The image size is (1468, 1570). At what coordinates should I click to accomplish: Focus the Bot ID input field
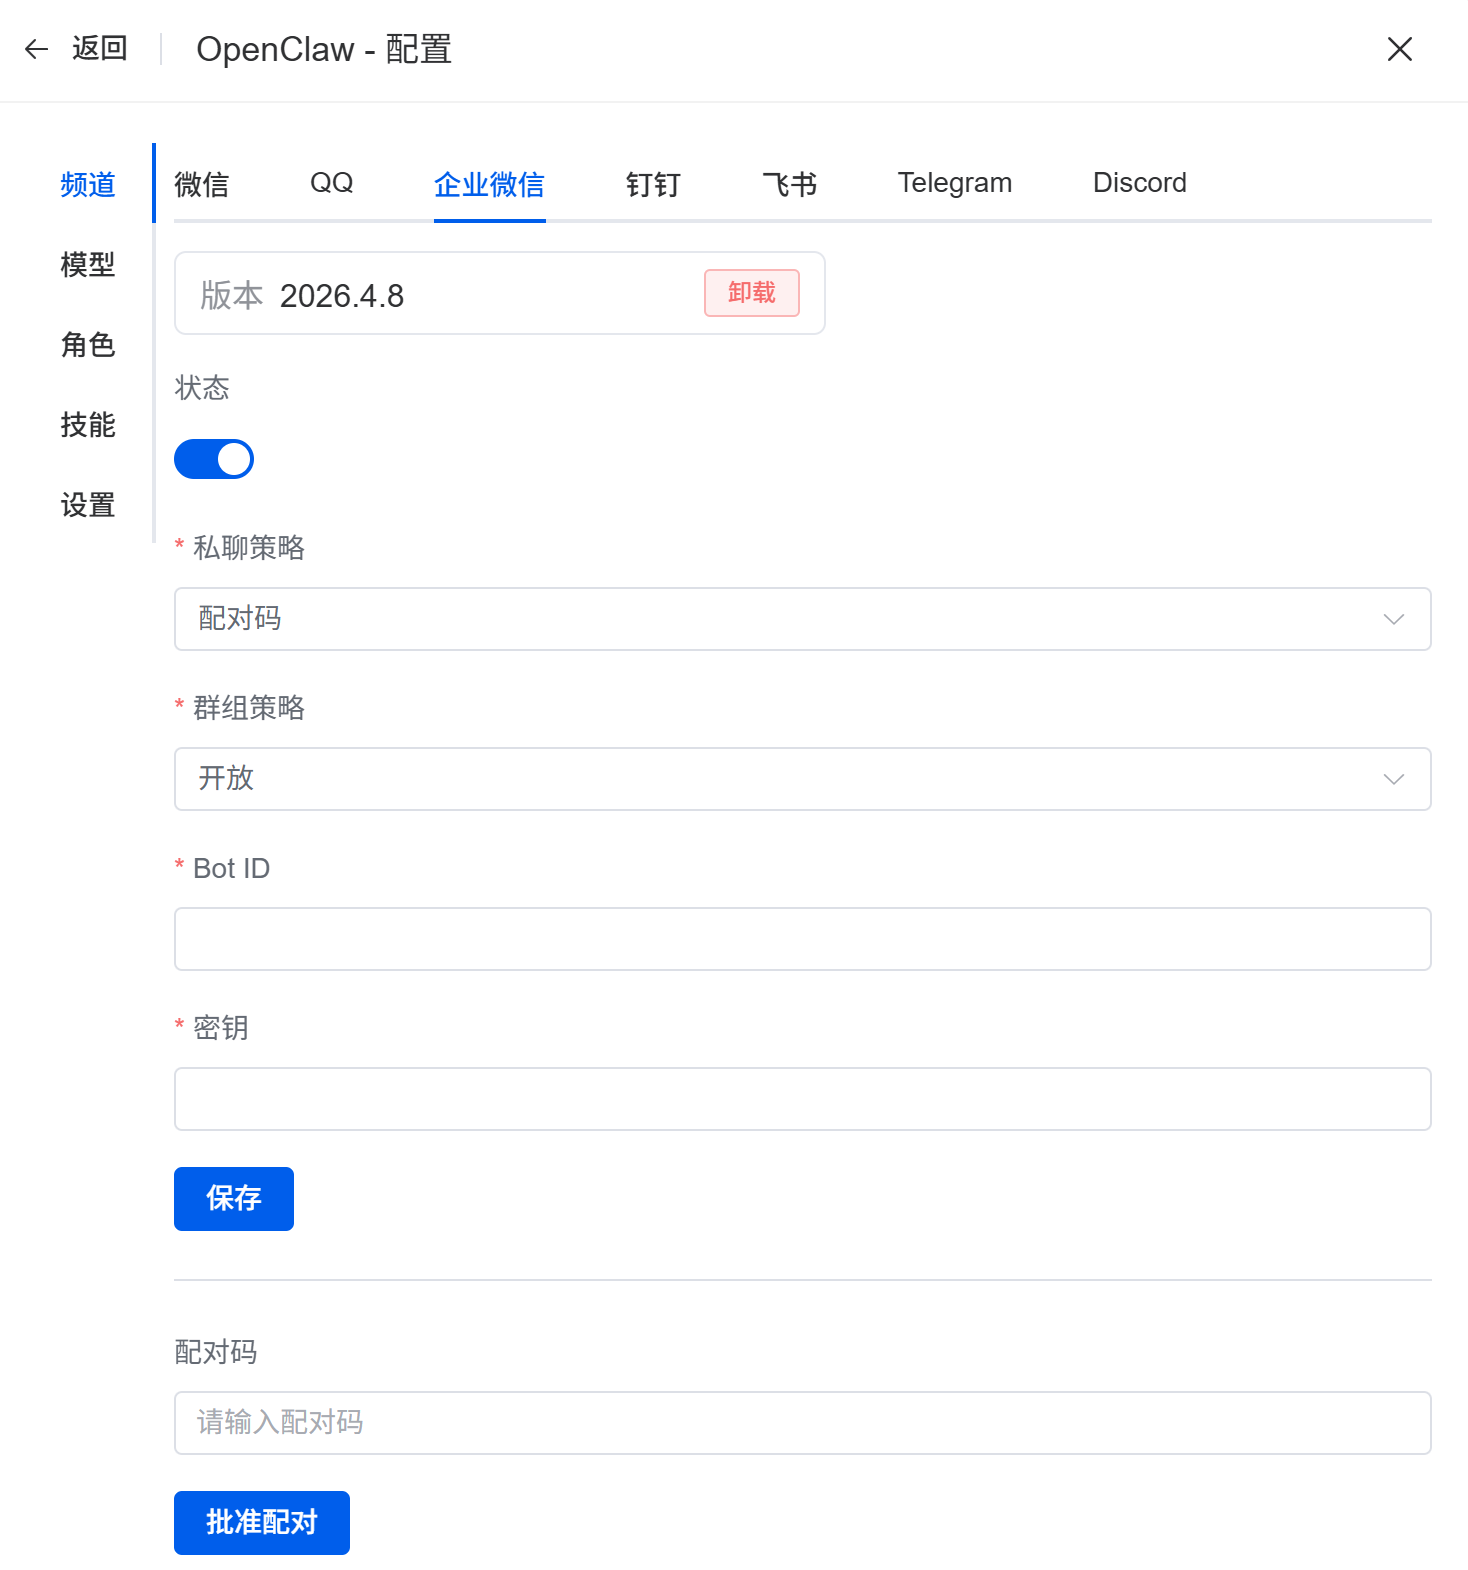802,939
